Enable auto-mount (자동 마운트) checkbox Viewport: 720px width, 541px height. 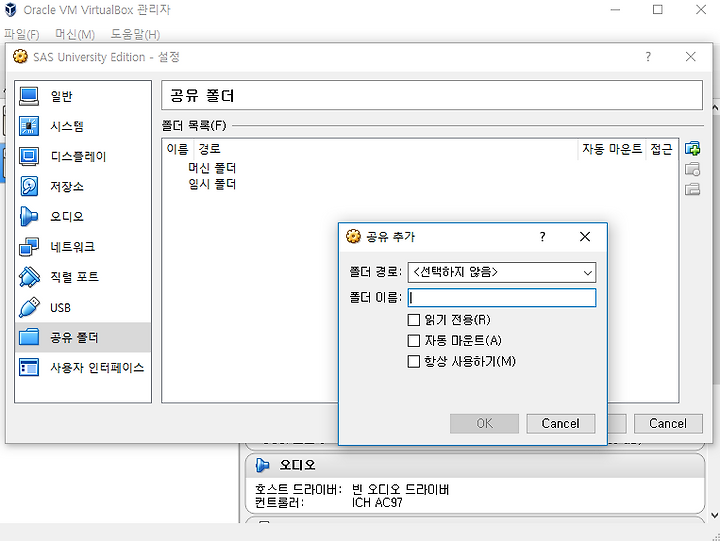coord(414,340)
